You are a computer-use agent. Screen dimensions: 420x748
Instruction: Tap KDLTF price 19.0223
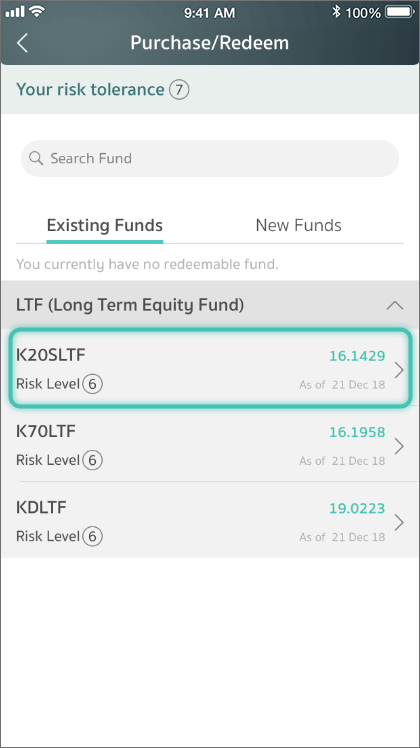357,508
